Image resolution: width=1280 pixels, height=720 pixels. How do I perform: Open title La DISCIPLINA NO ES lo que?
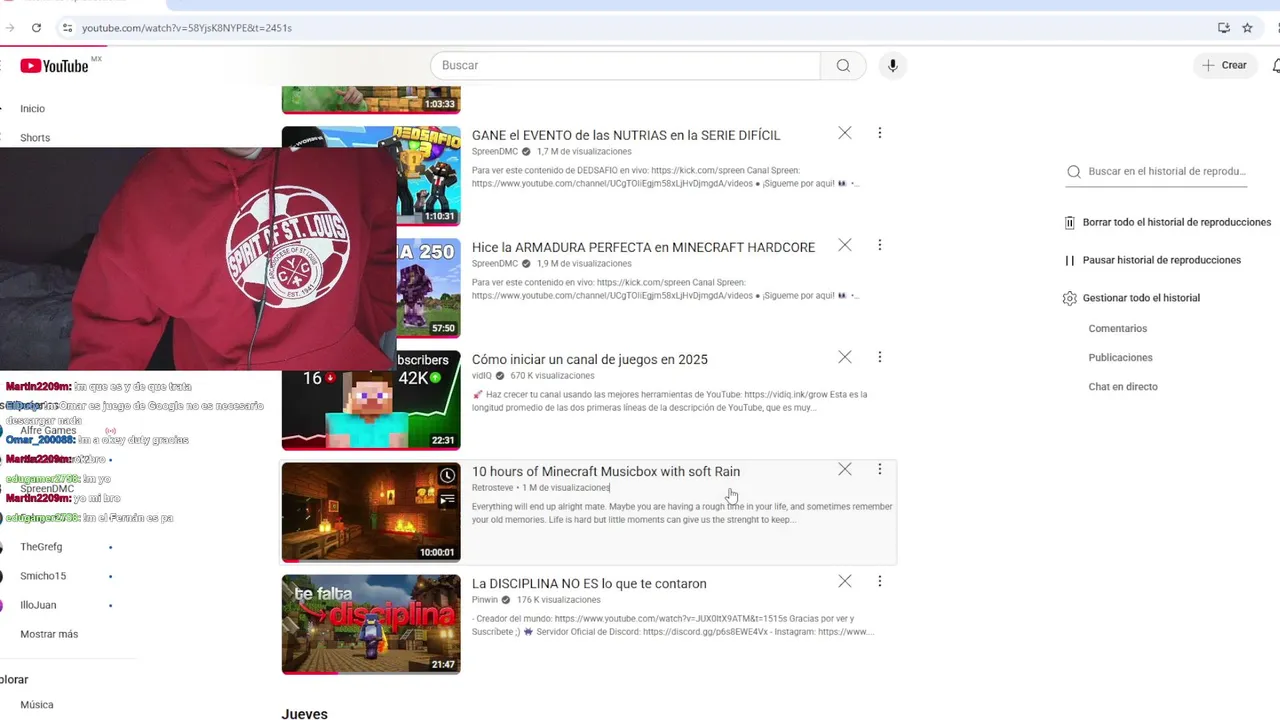pyautogui.click(x=589, y=583)
